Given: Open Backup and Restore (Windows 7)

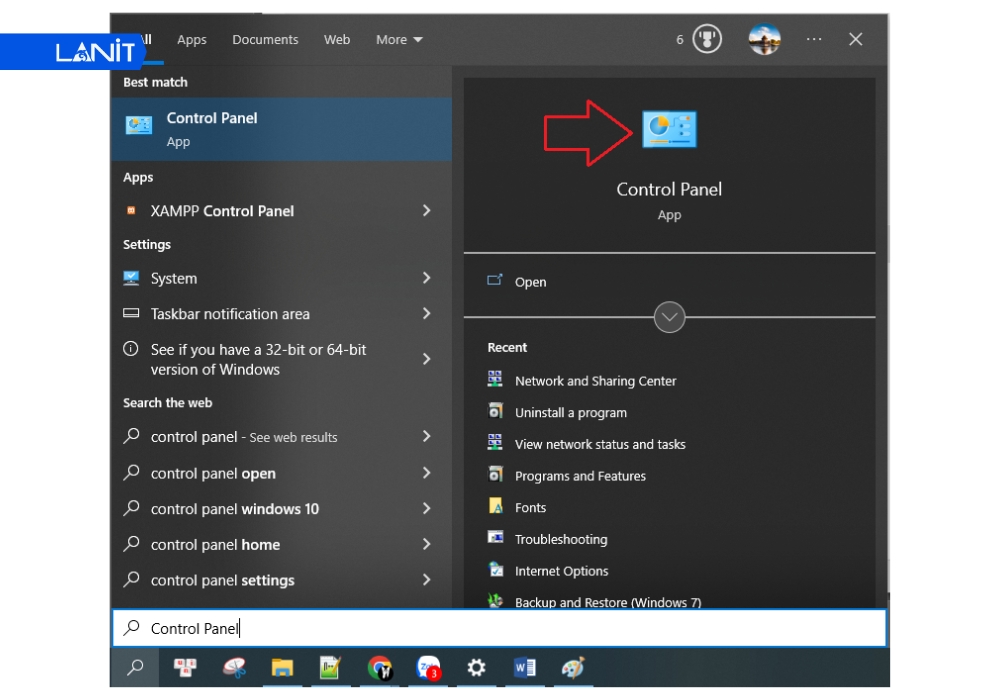Looking at the screenshot, I should pyautogui.click(x=608, y=602).
